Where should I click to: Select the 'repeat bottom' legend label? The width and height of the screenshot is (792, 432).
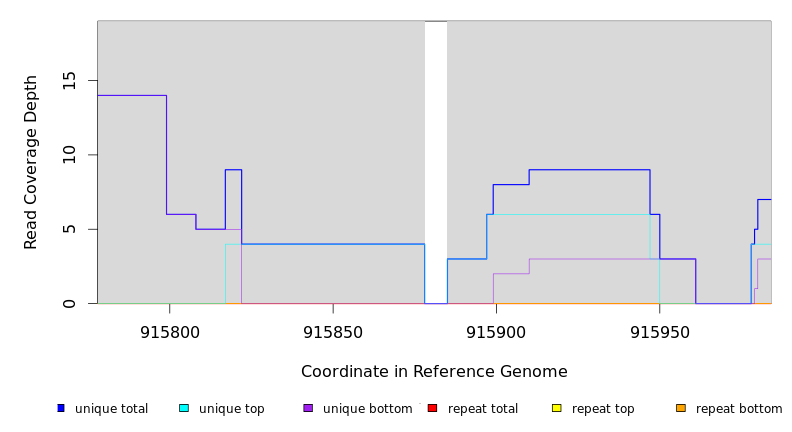pos(739,409)
